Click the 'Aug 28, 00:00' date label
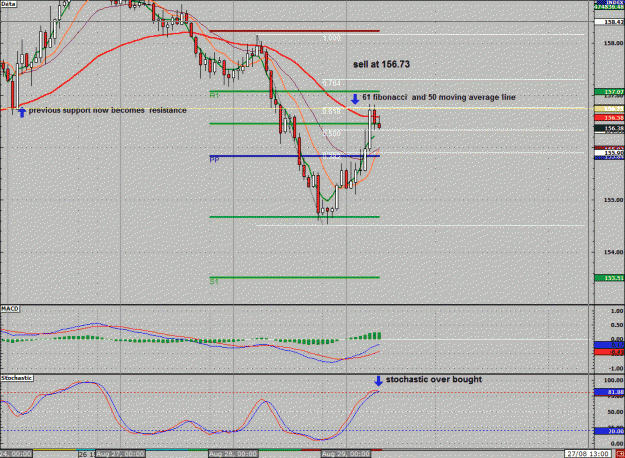The width and height of the screenshot is (625, 458). coord(234,454)
